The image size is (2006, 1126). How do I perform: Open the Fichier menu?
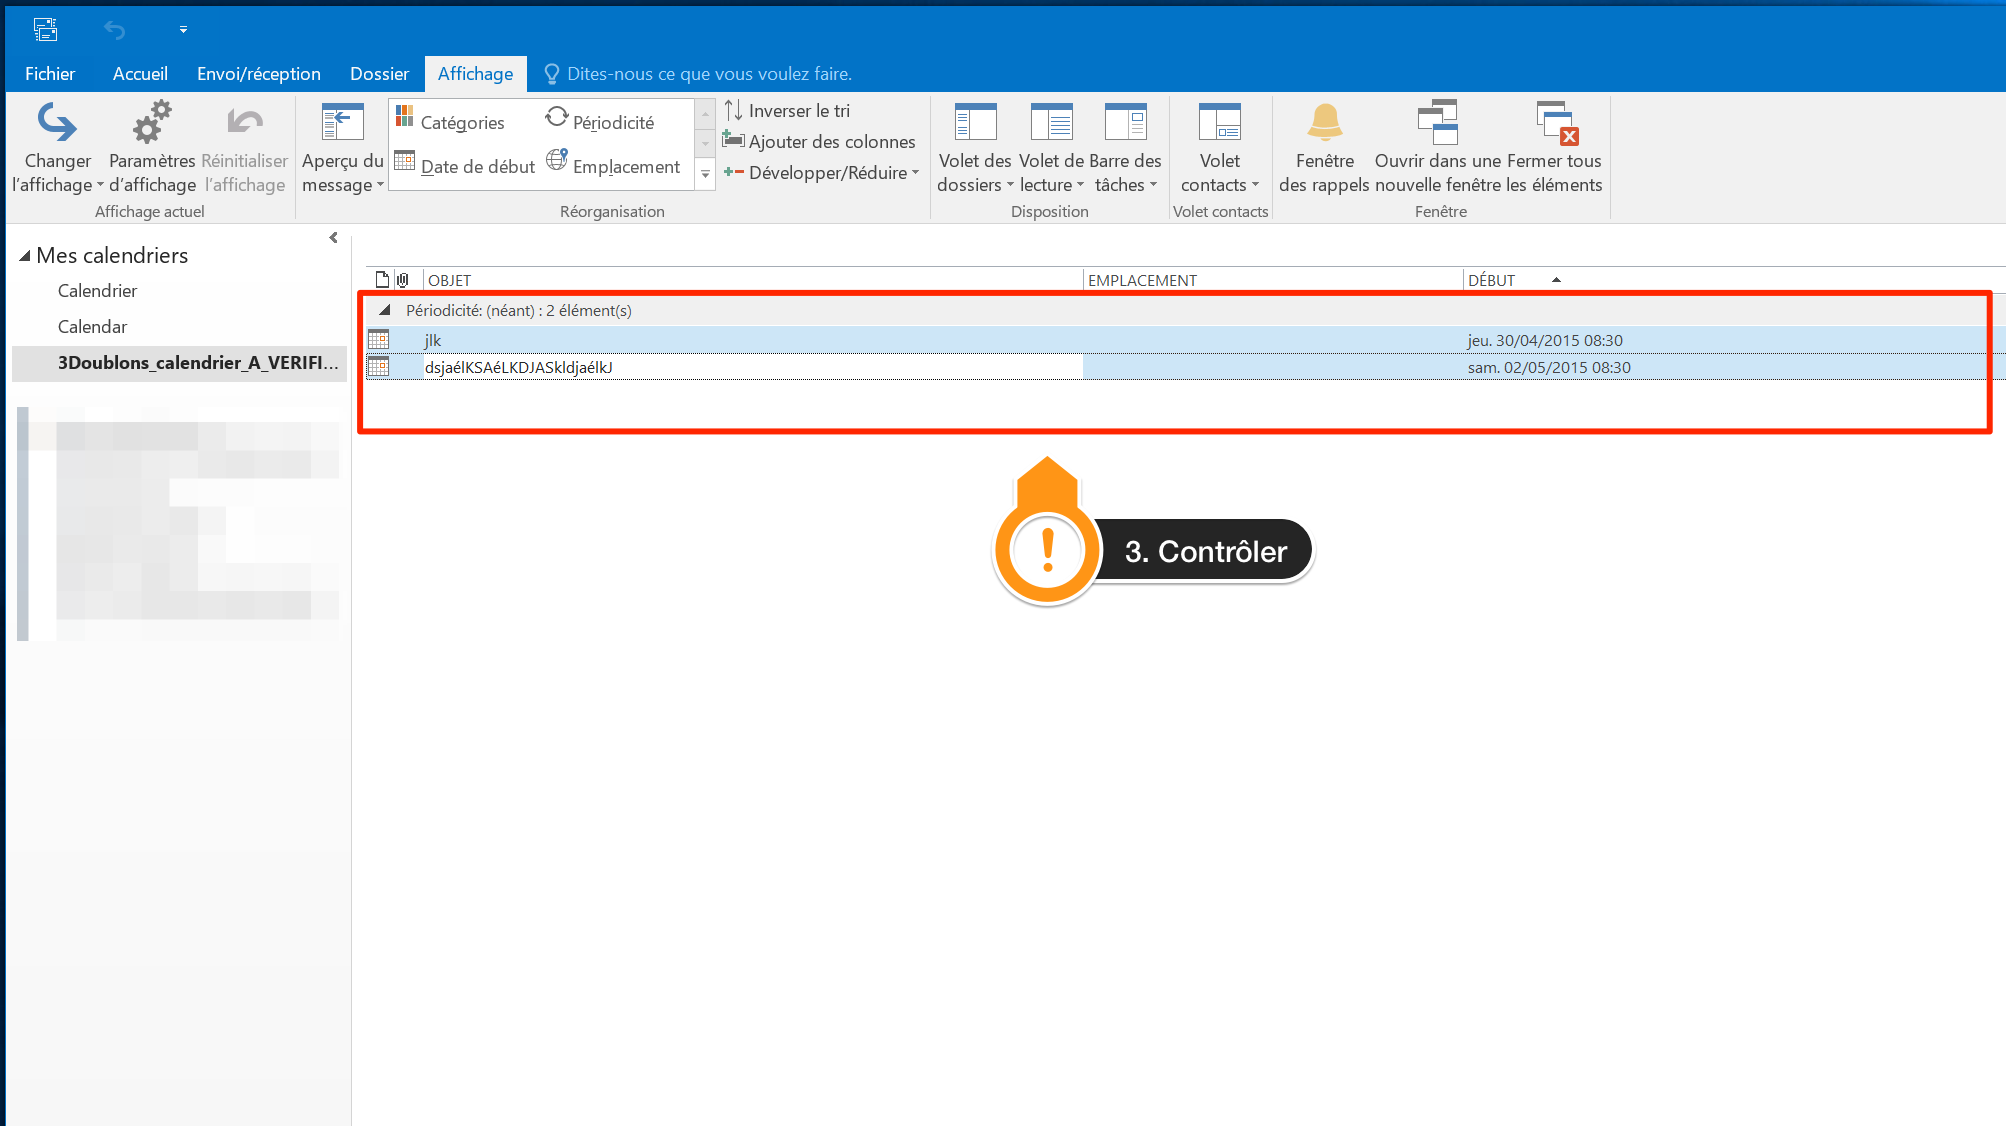click(x=49, y=74)
